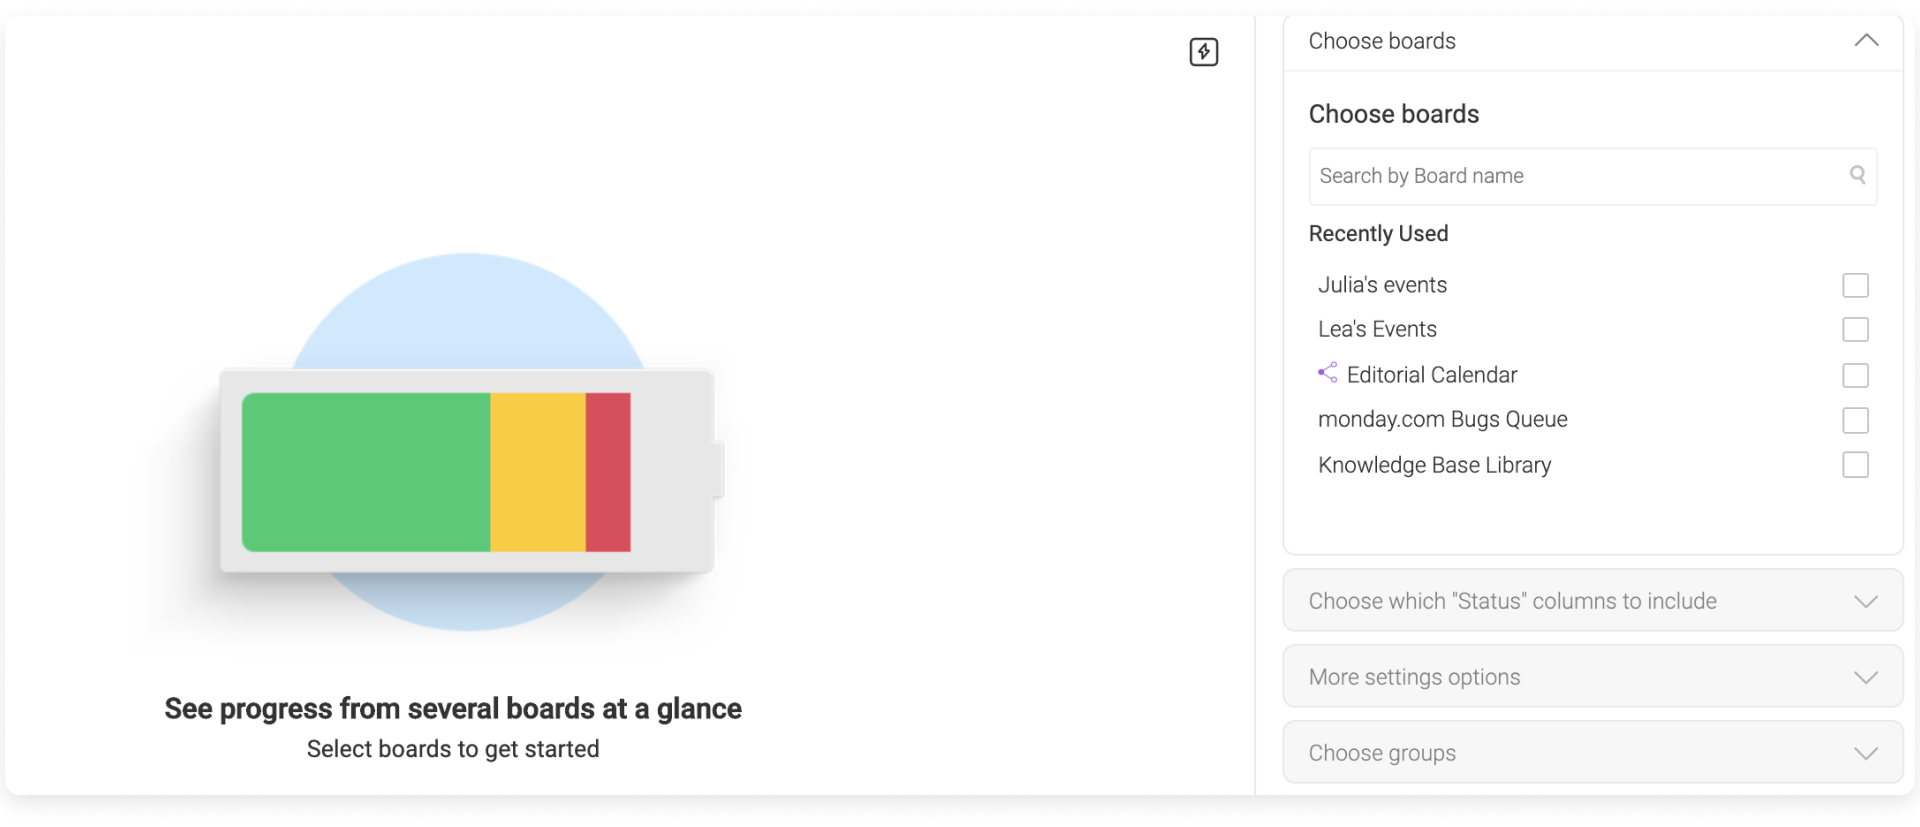The height and width of the screenshot is (827, 1920).
Task: Select the monday.com Bugs Queue checkbox
Action: (x=1855, y=420)
